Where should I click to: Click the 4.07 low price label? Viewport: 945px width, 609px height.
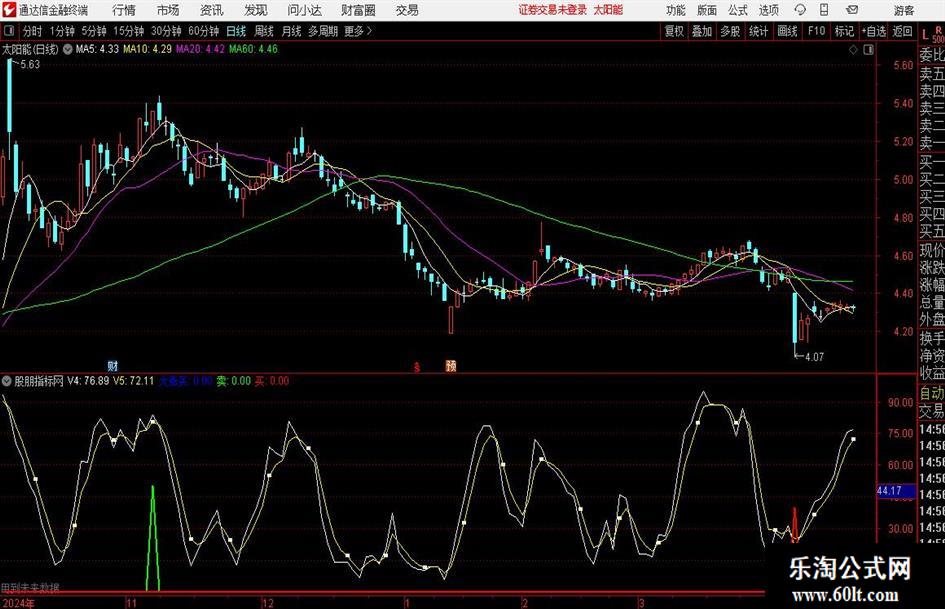coord(814,357)
